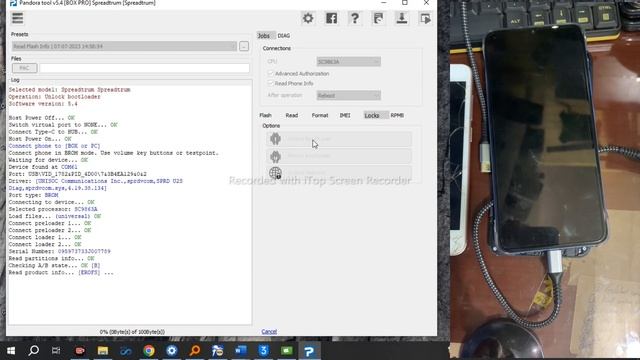Open the green taskbar app icon
This screenshot has height=360, width=640.
tap(287, 351)
